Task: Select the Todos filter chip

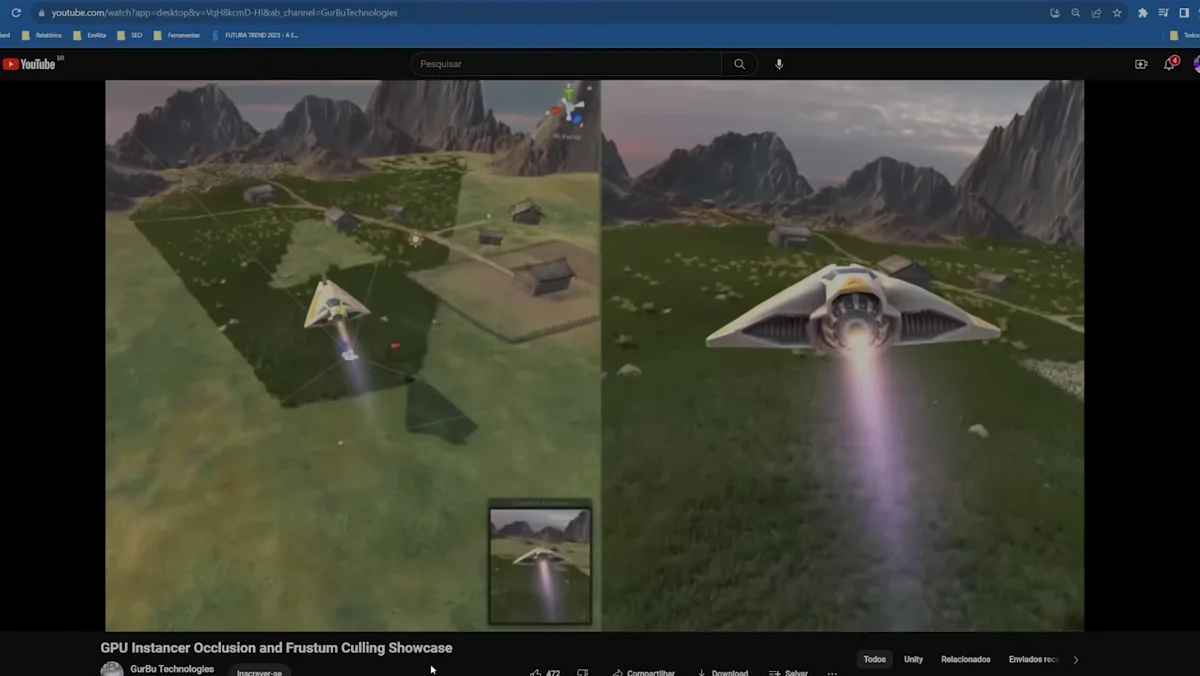Action: [875, 660]
